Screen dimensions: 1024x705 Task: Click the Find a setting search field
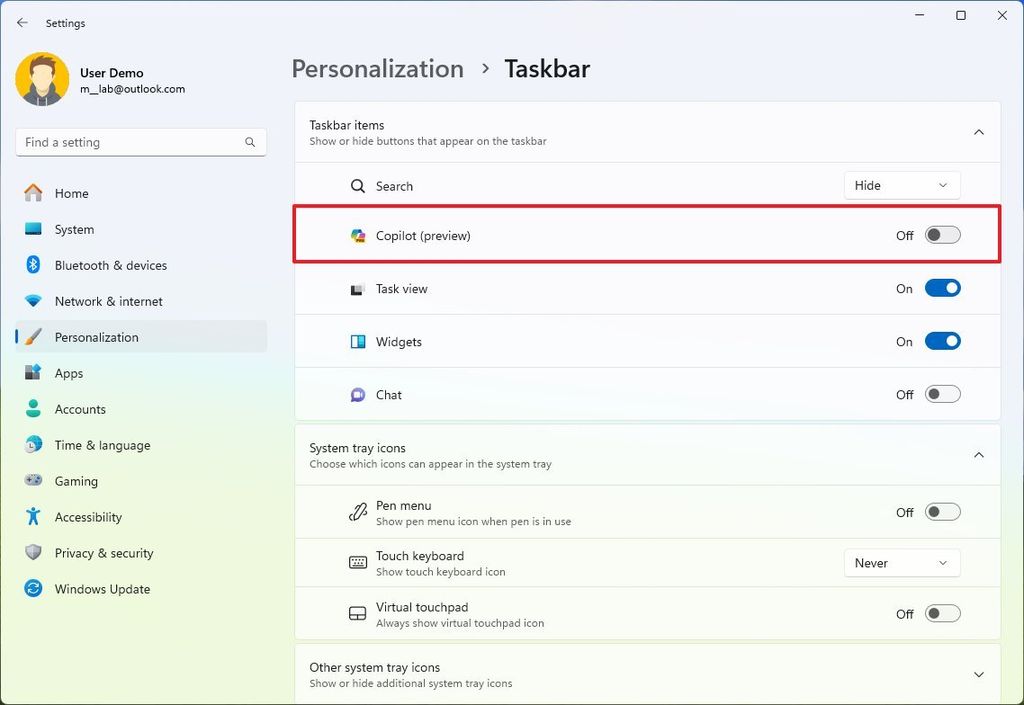(x=140, y=142)
